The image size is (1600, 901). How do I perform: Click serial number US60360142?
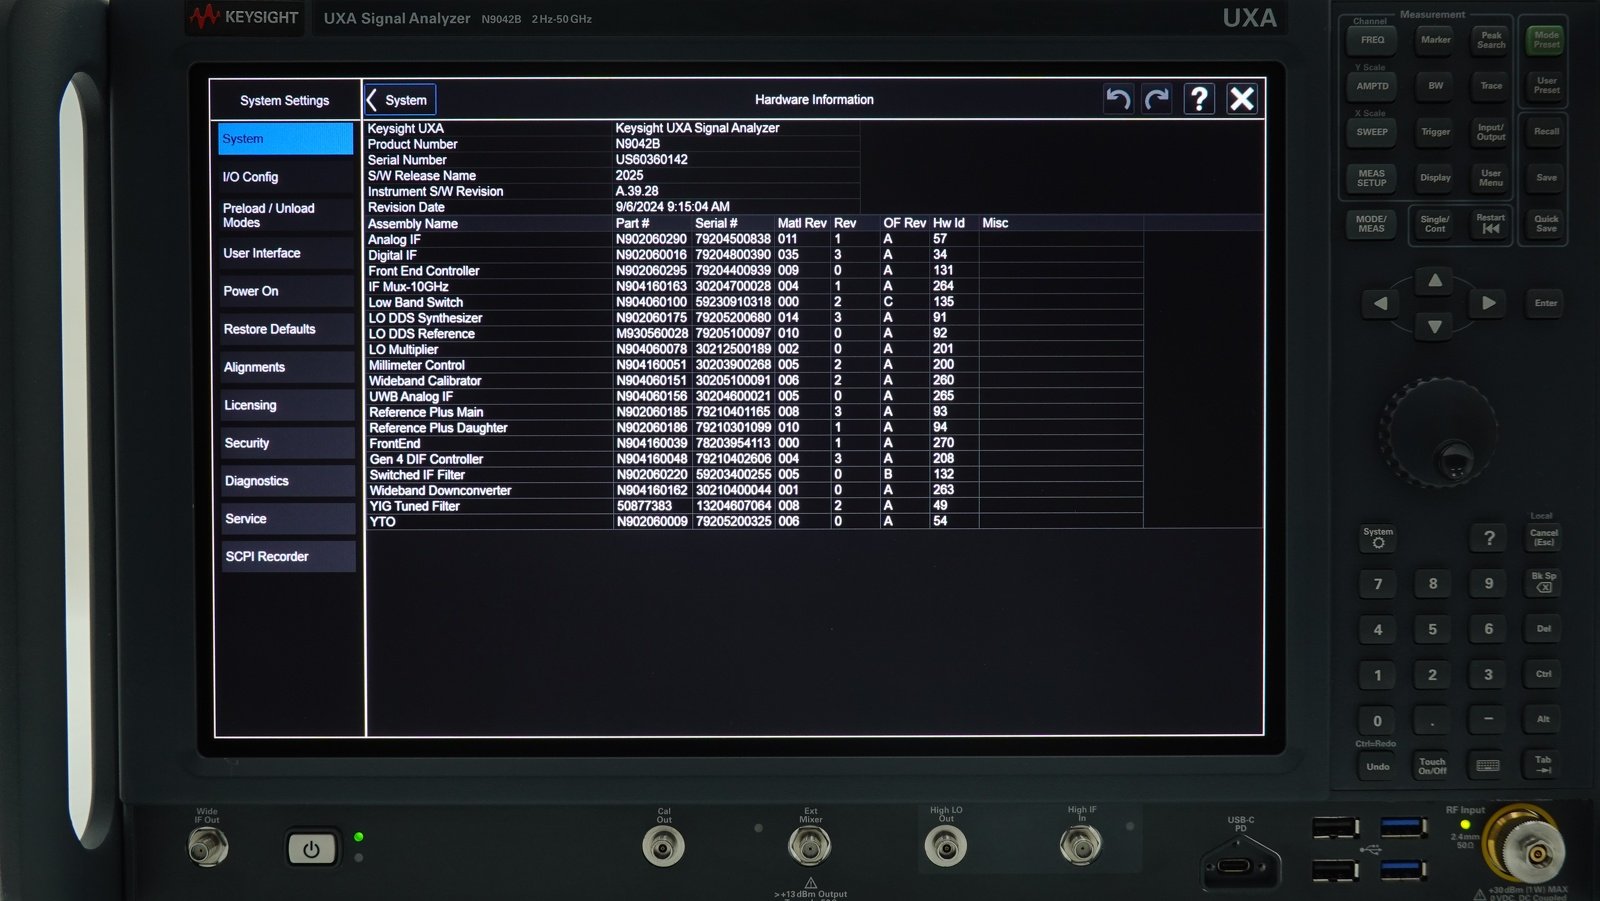[x=651, y=160]
